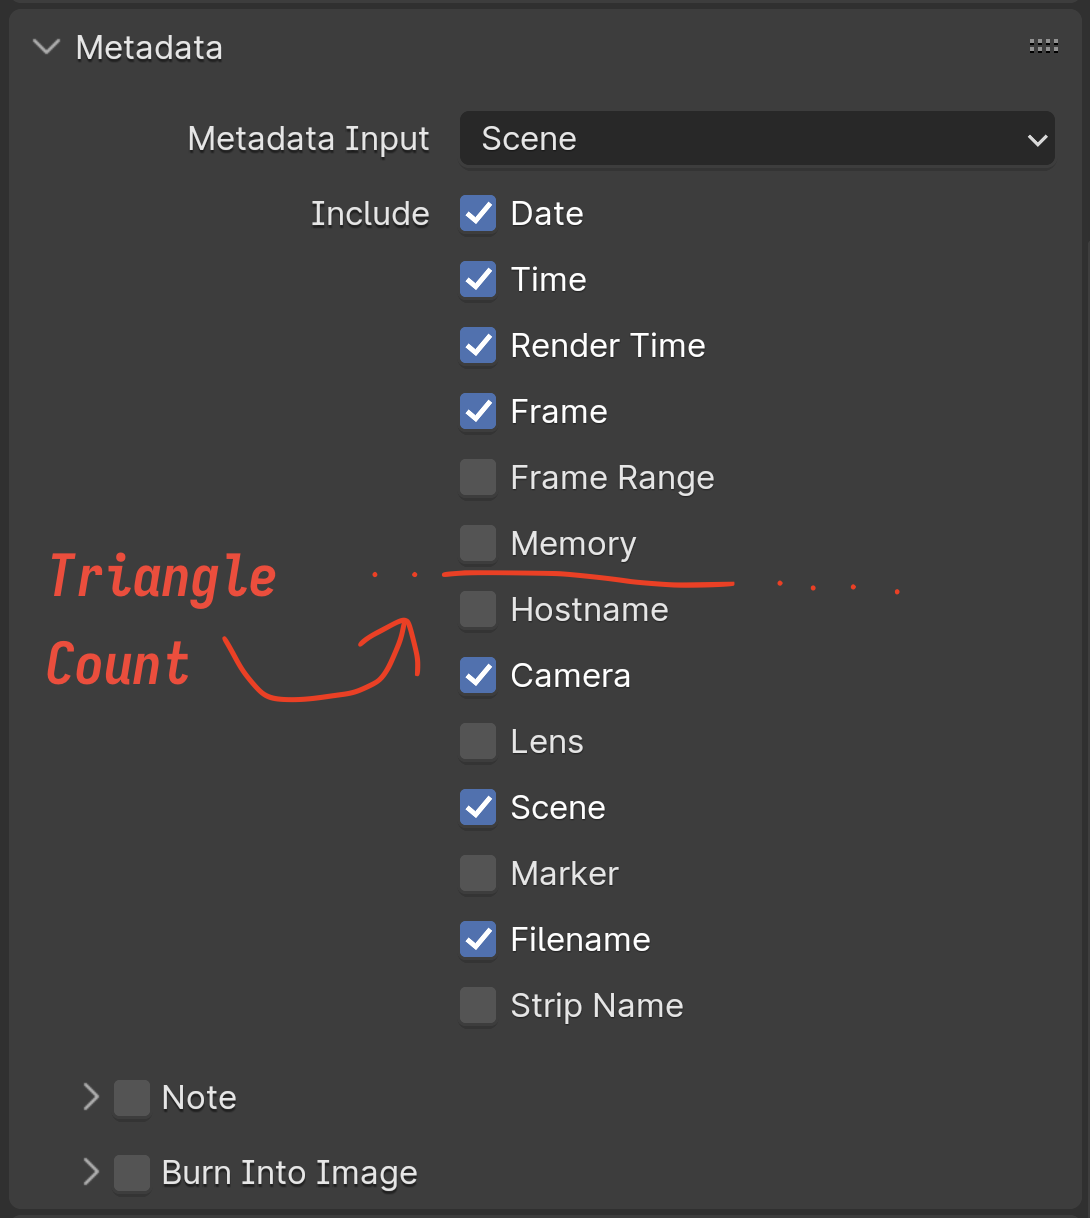Click the Include label

(x=370, y=213)
